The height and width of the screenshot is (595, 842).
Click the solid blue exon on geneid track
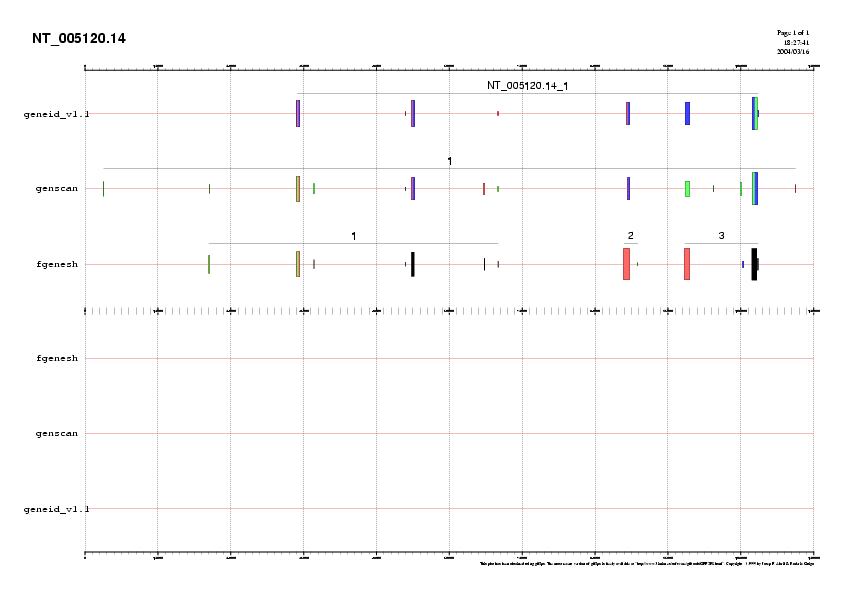[687, 114]
